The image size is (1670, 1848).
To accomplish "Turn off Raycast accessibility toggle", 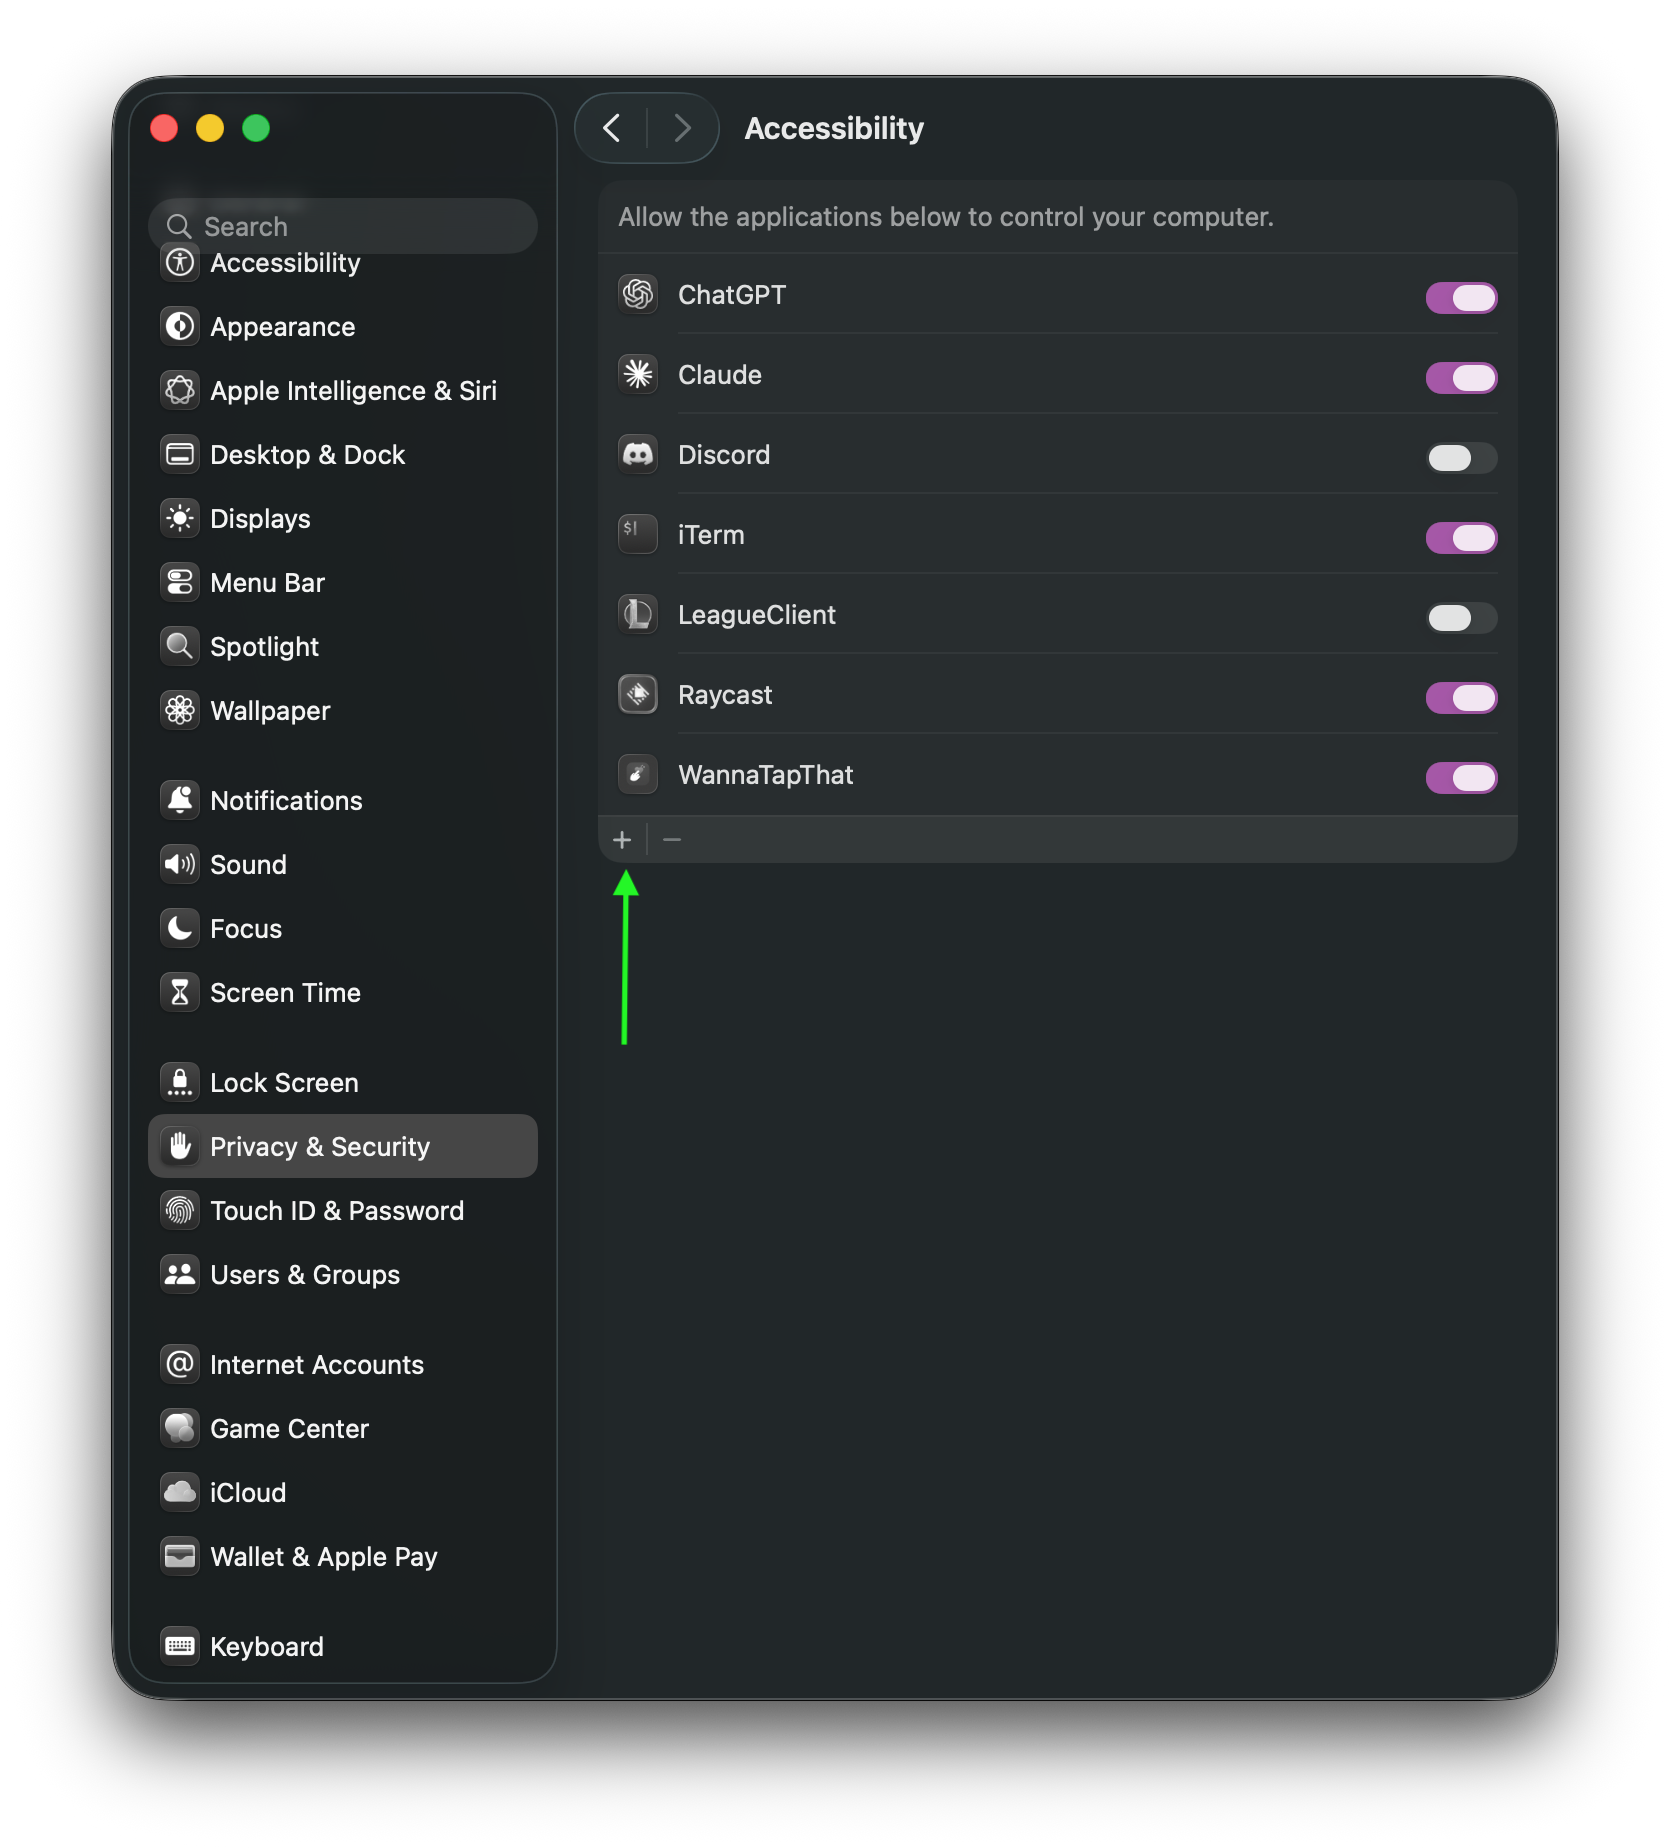I will [x=1461, y=697].
